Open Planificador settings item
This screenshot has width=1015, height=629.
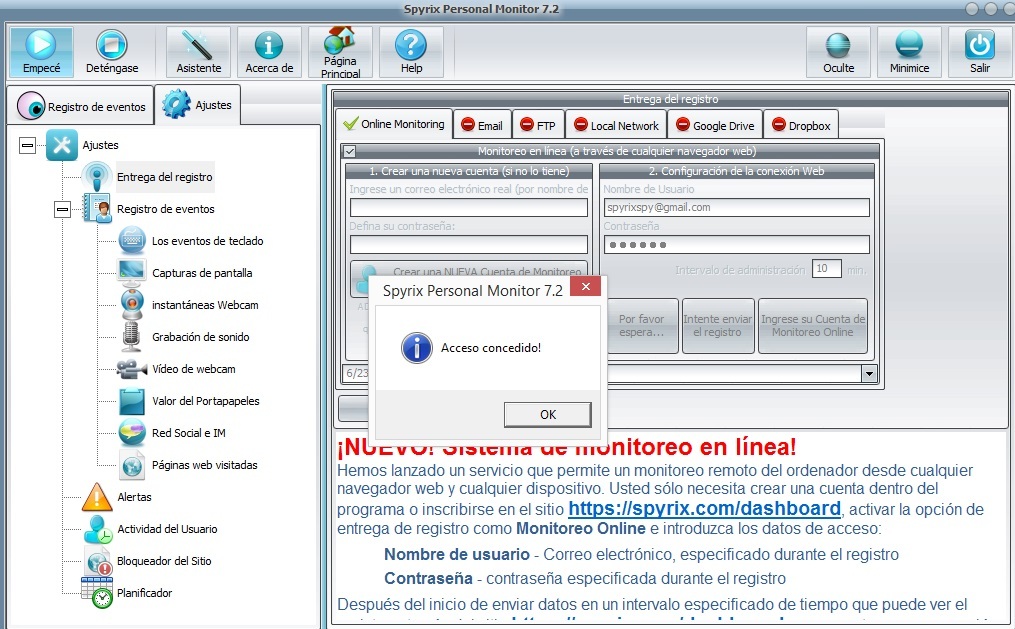(x=144, y=593)
